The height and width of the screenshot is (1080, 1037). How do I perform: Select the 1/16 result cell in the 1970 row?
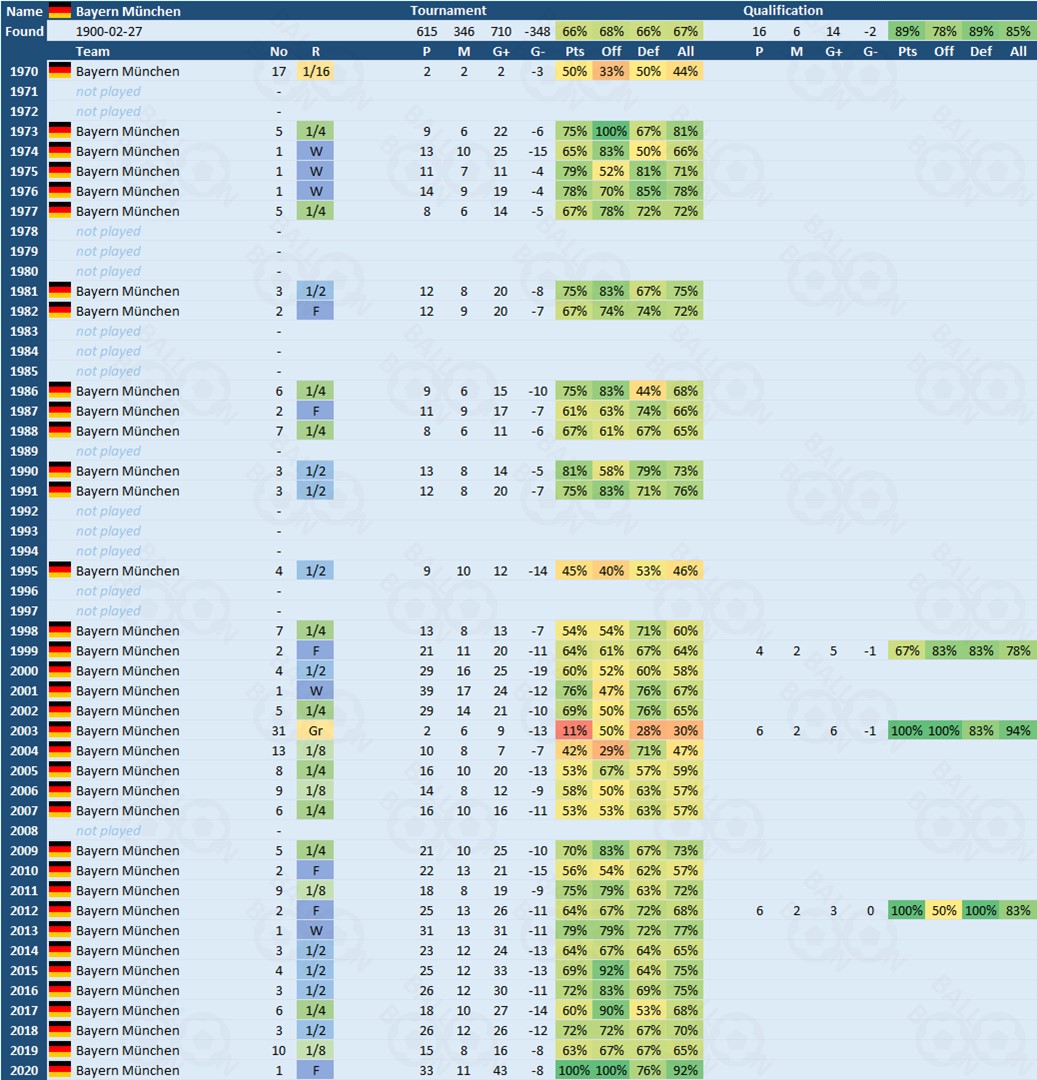pyautogui.click(x=315, y=71)
